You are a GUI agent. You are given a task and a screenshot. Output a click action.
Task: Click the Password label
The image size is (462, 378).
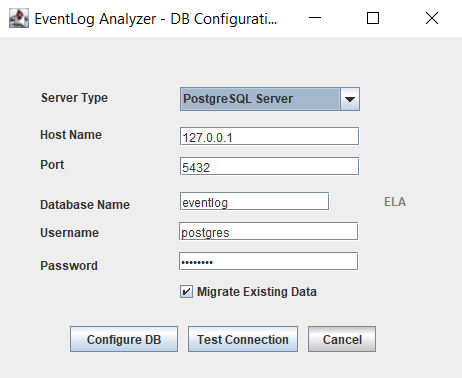click(69, 266)
